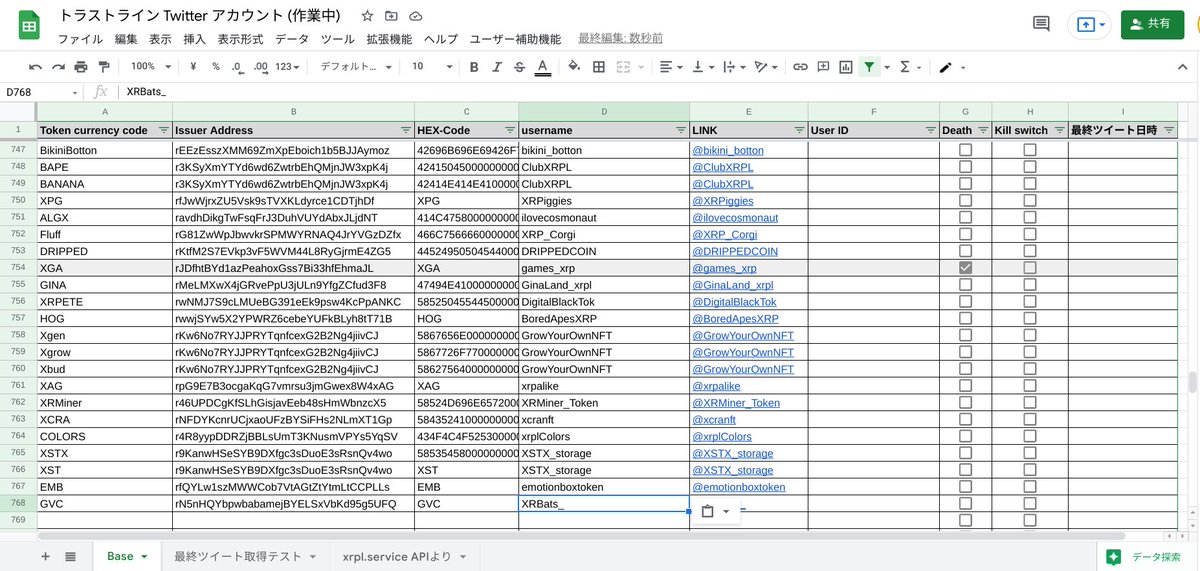This screenshot has height=571, width=1200.
Task: Format selection as percent
Action: [x=215, y=67]
